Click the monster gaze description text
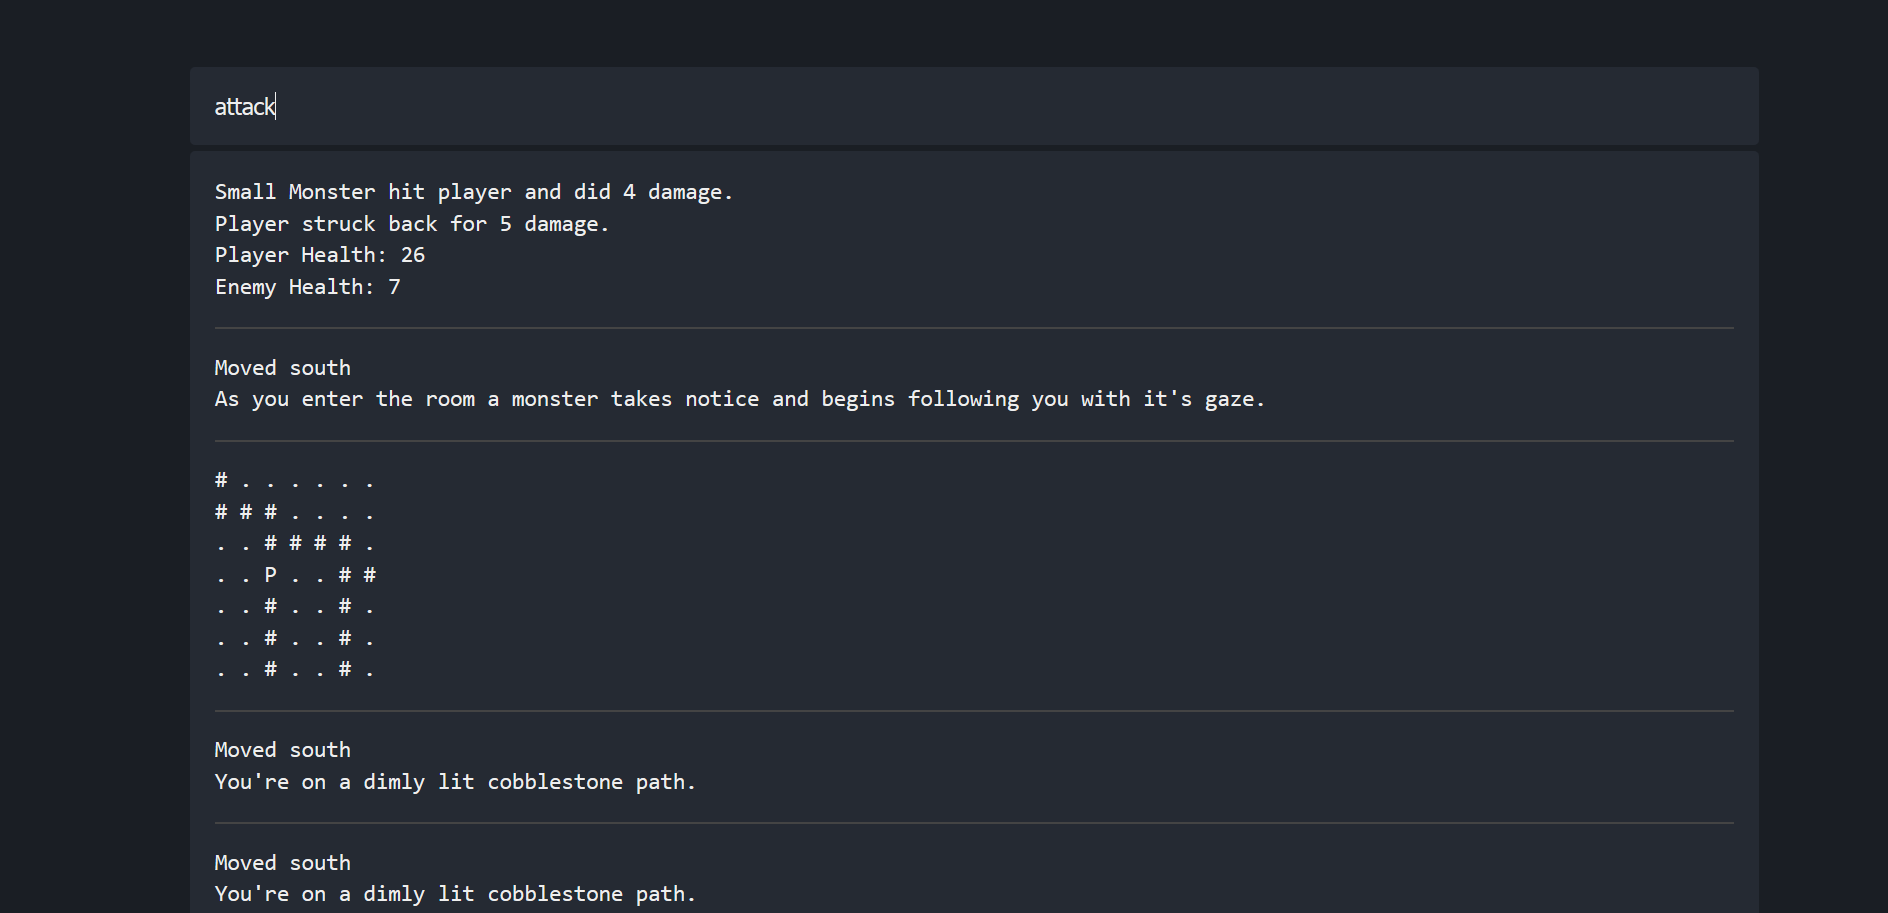This screenshot has width=1888, height=913. click(739, 398)
